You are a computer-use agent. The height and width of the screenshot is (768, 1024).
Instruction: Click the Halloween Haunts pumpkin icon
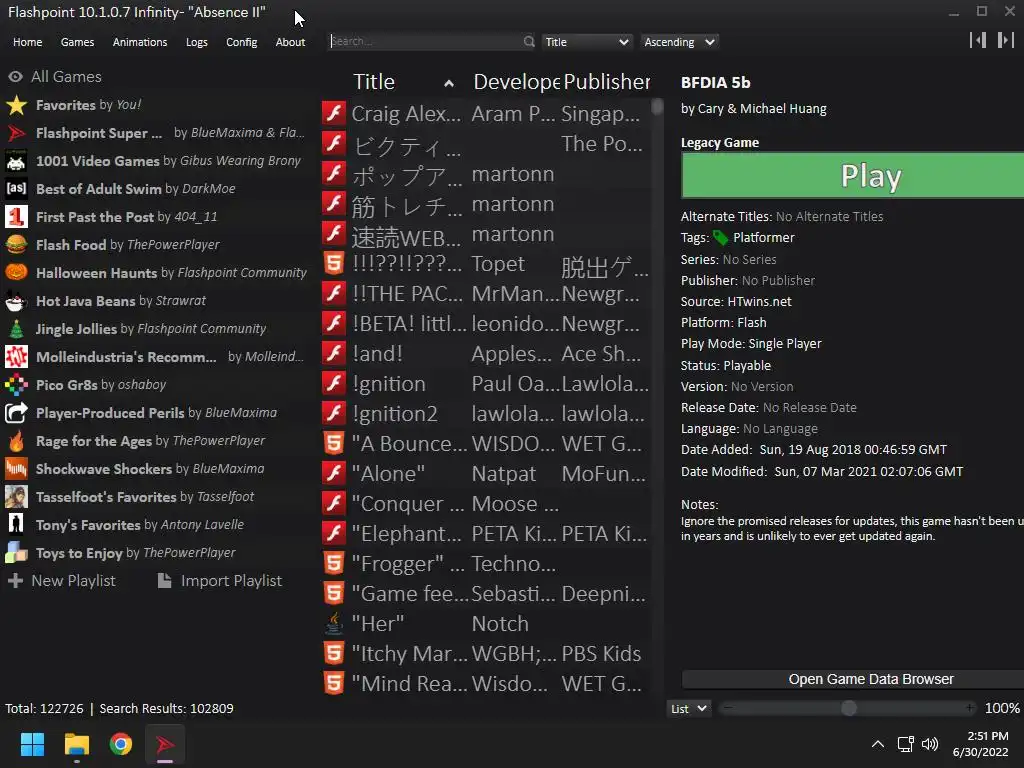[x=16, y=273]
